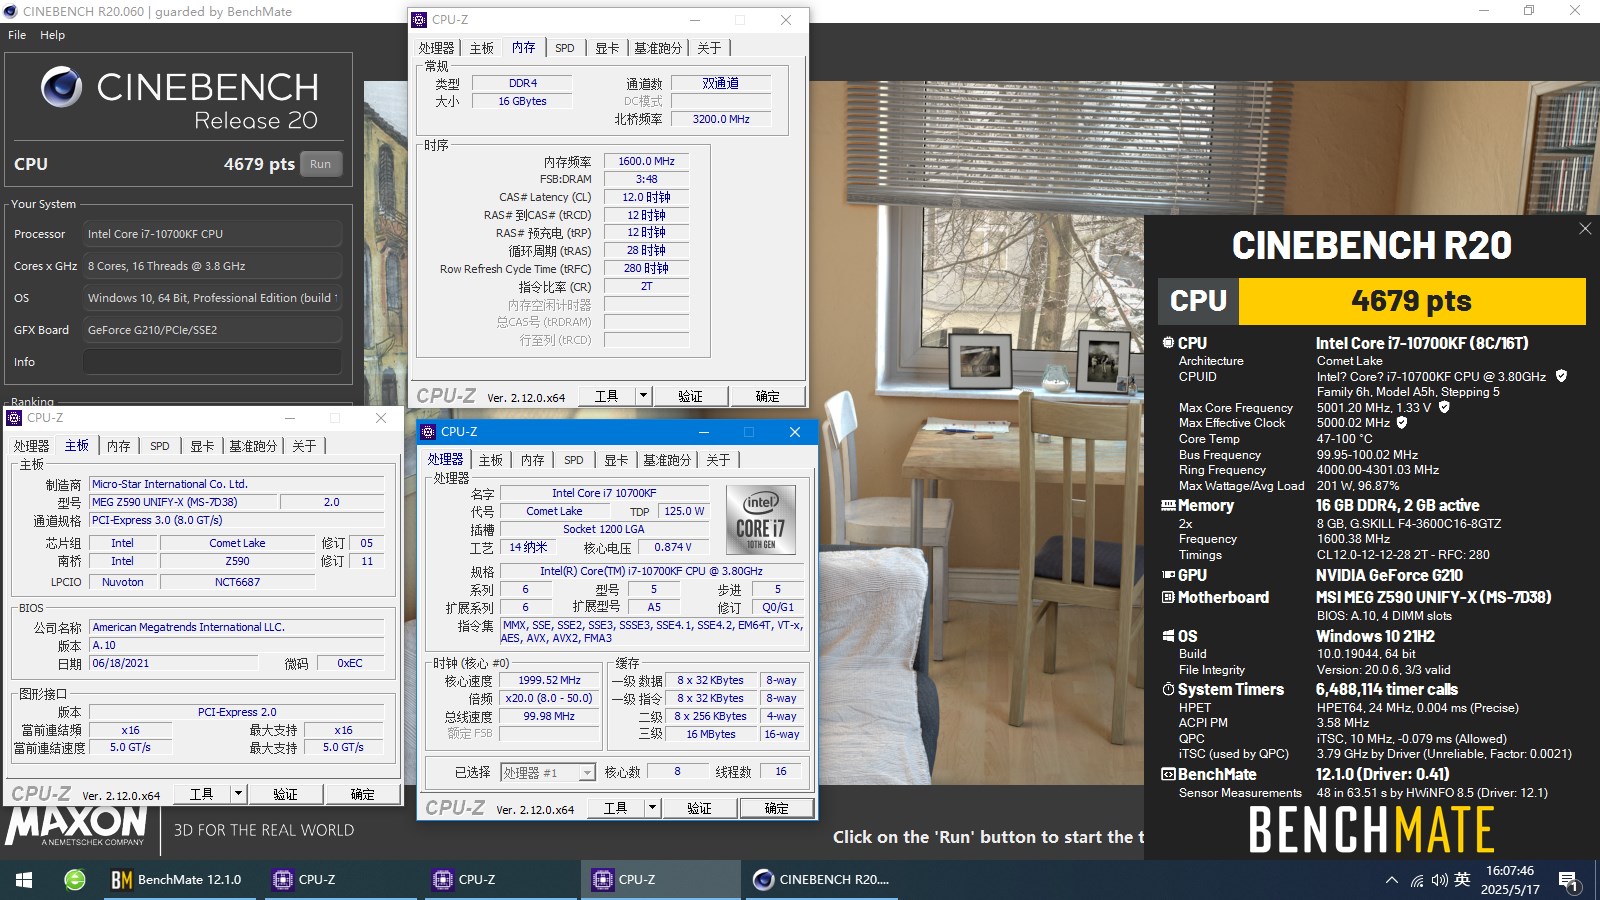The image size is (1600, 900).
Task: Expand 工具 dropdown arrow in processor CPU-Z window
Action: click(x=652, y=808)
